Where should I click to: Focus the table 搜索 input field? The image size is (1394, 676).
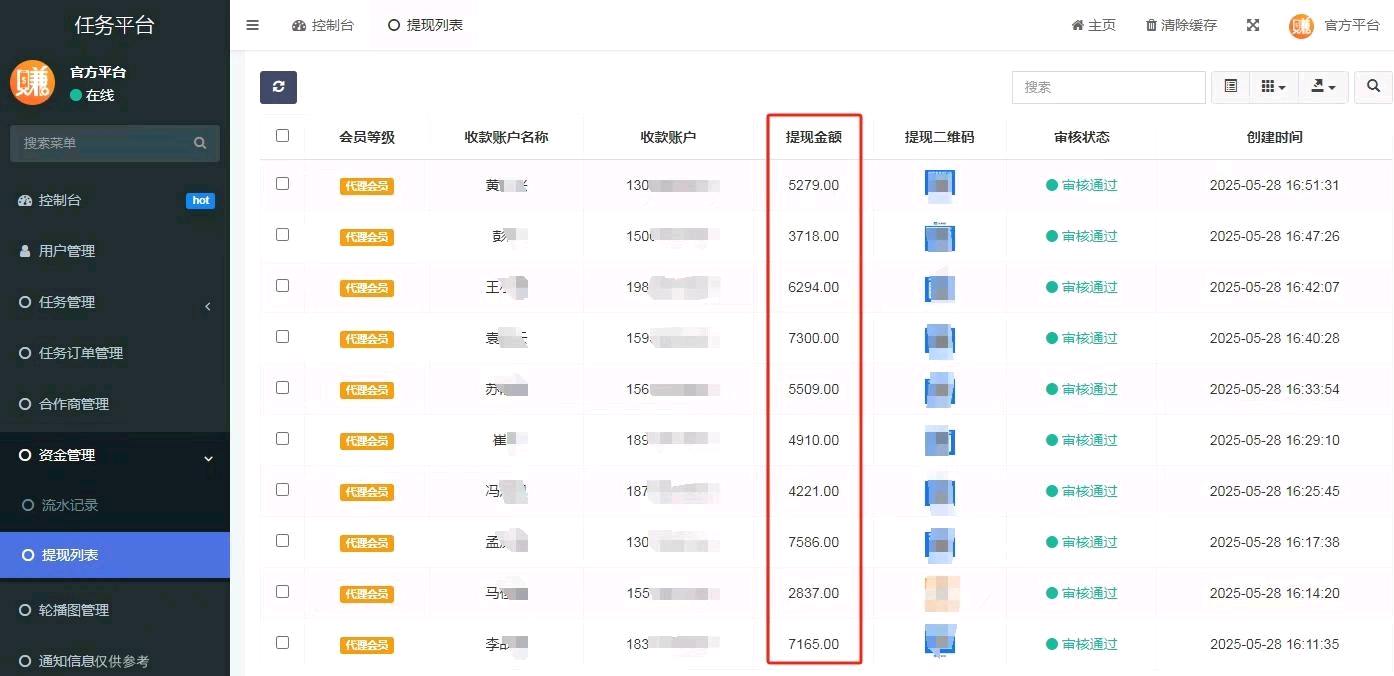1108,87
